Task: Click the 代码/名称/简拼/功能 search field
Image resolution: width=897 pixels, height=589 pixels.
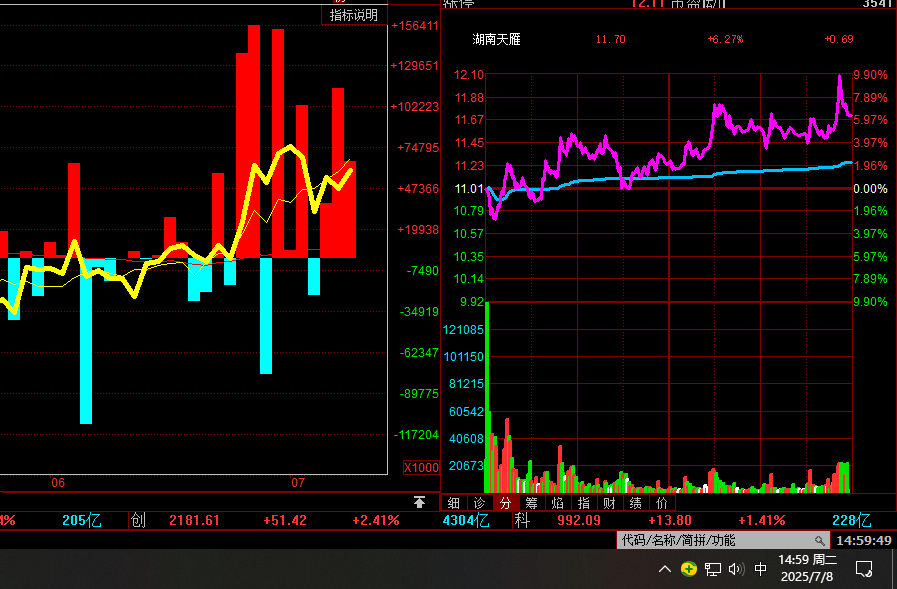Action: click(x=723, y=540)
